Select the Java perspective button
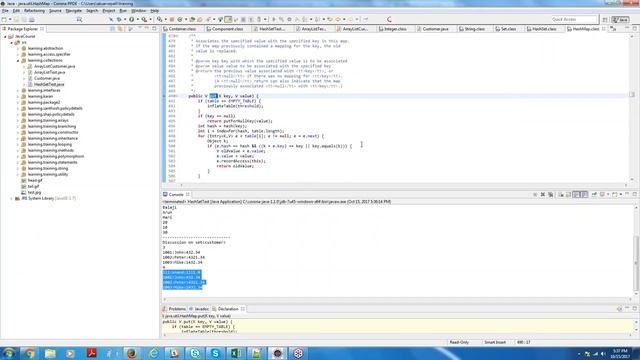 pos(621,19)
